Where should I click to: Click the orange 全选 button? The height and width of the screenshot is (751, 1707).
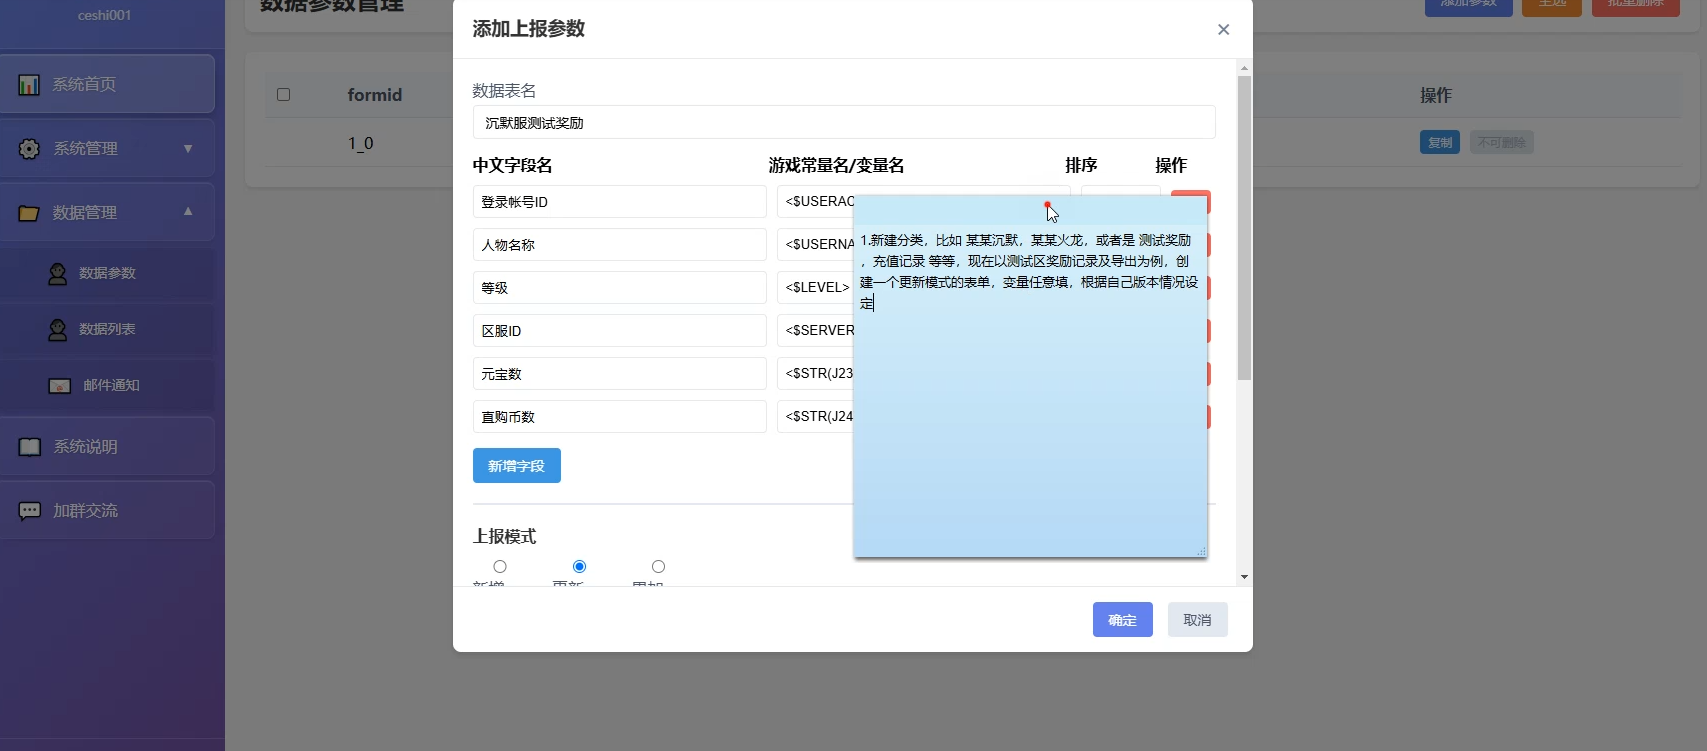[1552, 6]
